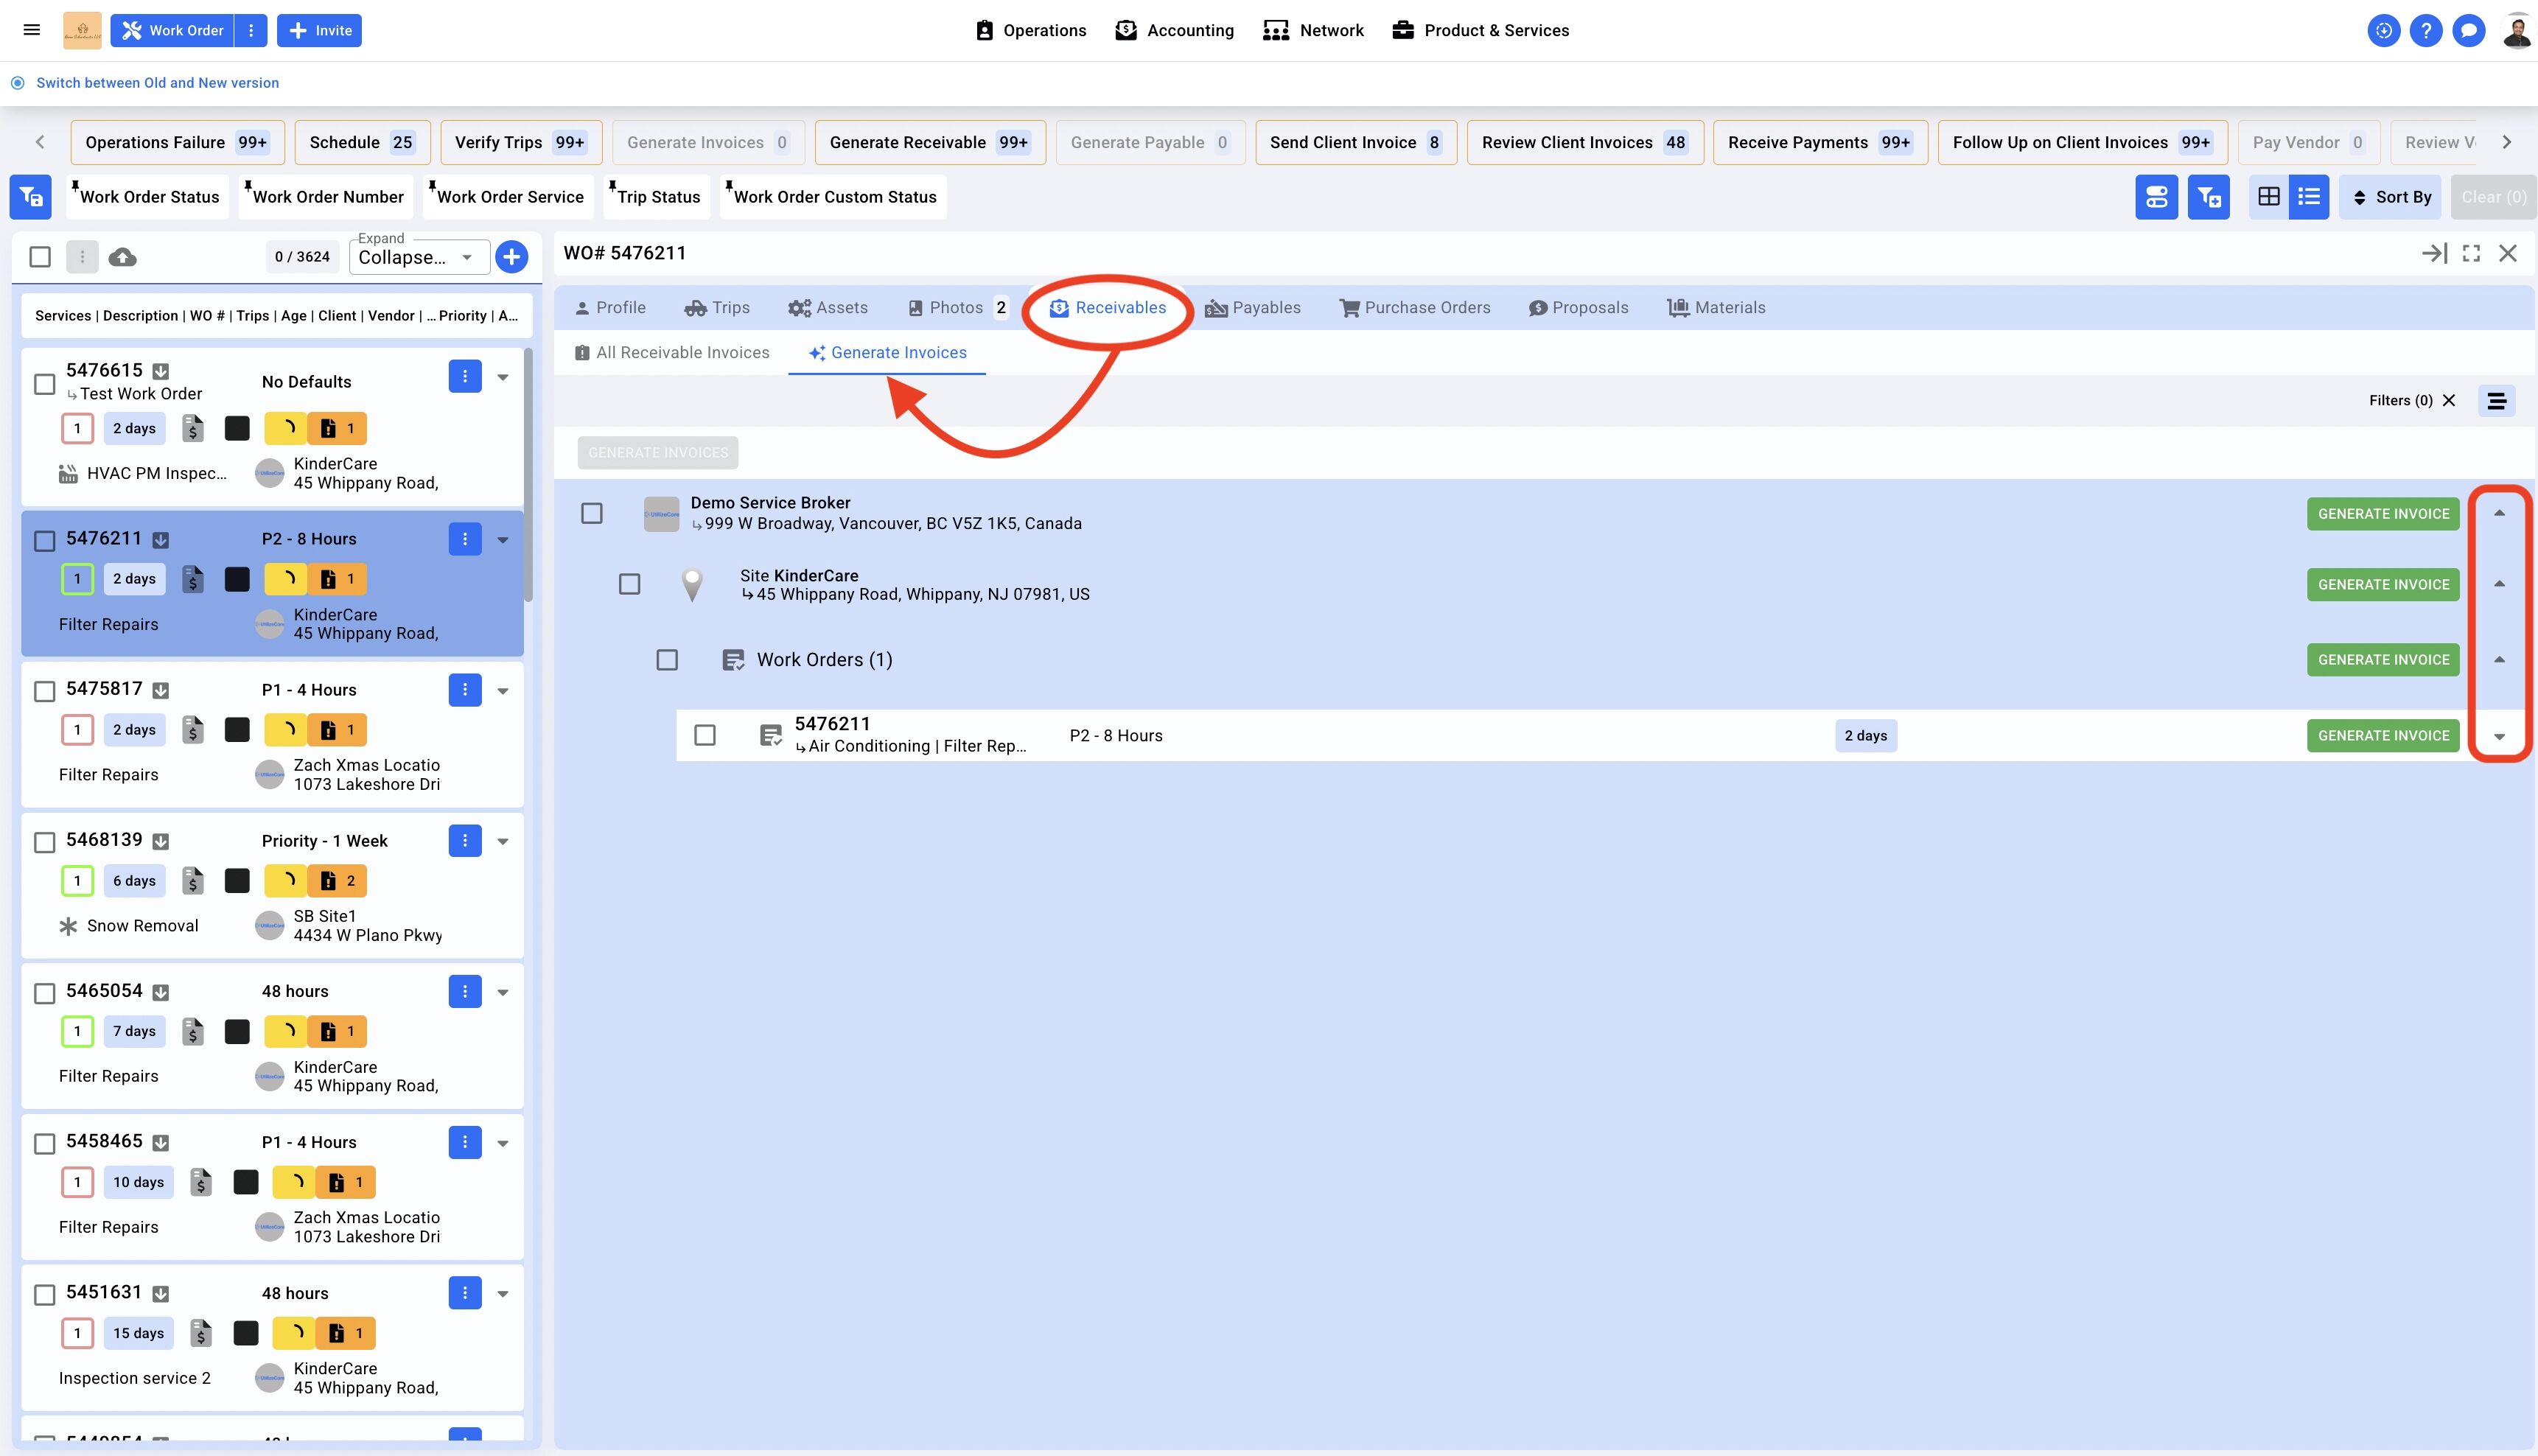The width and height of the screenshot is (2538, 1456).
Task: Open the chat messages icon
Action: 2468,31
